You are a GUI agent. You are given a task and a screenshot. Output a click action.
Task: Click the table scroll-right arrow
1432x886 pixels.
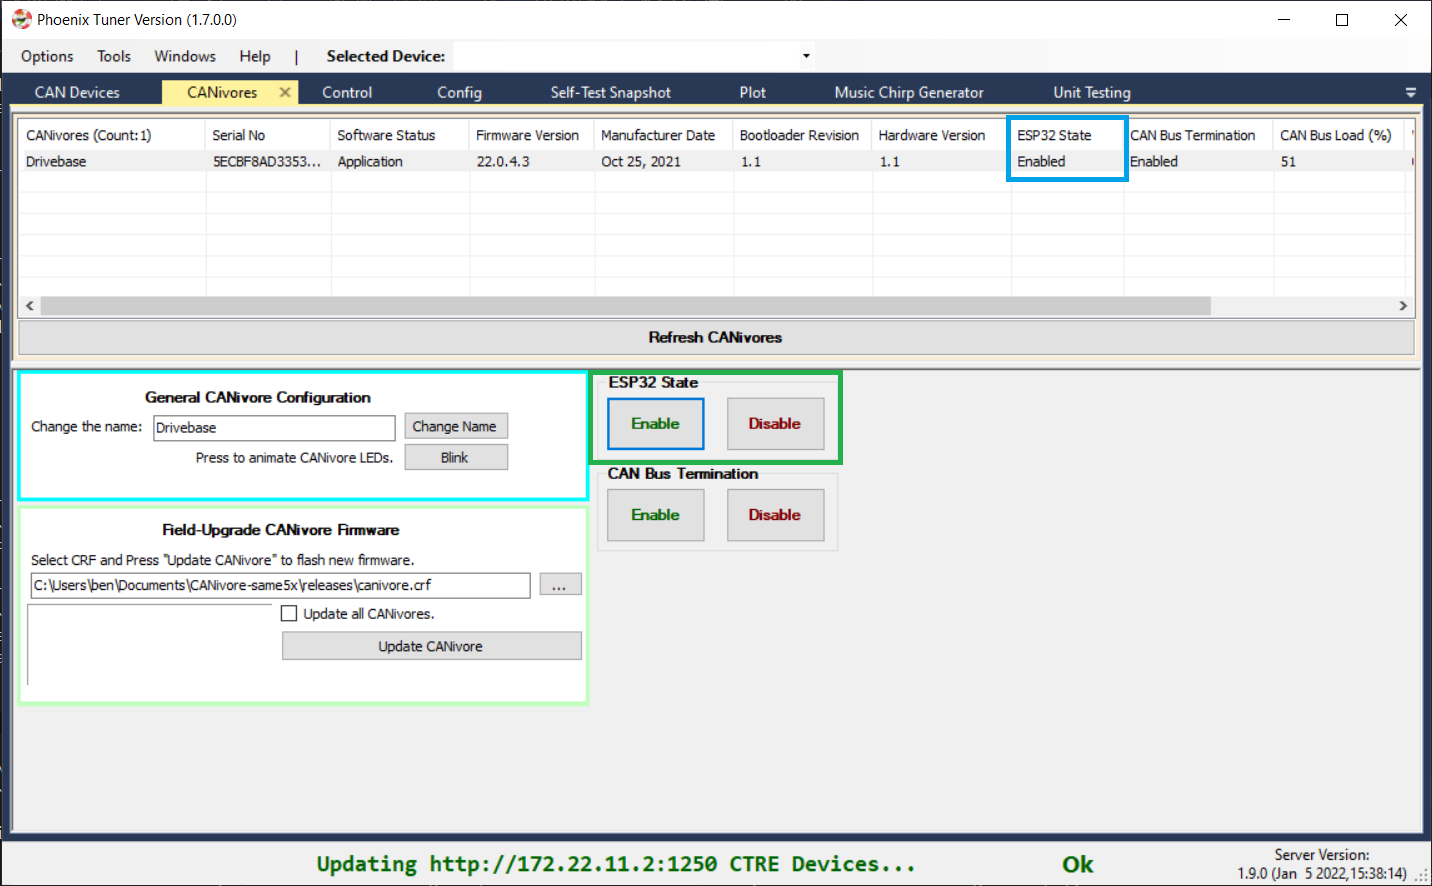[x=1403, y=305]
